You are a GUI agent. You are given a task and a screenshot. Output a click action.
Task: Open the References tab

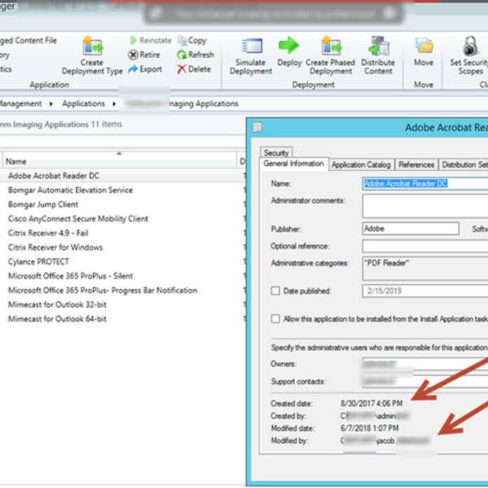tap(416, 165)
